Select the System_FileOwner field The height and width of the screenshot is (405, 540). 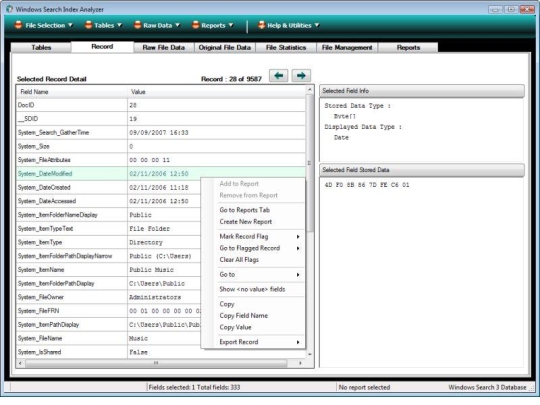(x=108, y=297)
